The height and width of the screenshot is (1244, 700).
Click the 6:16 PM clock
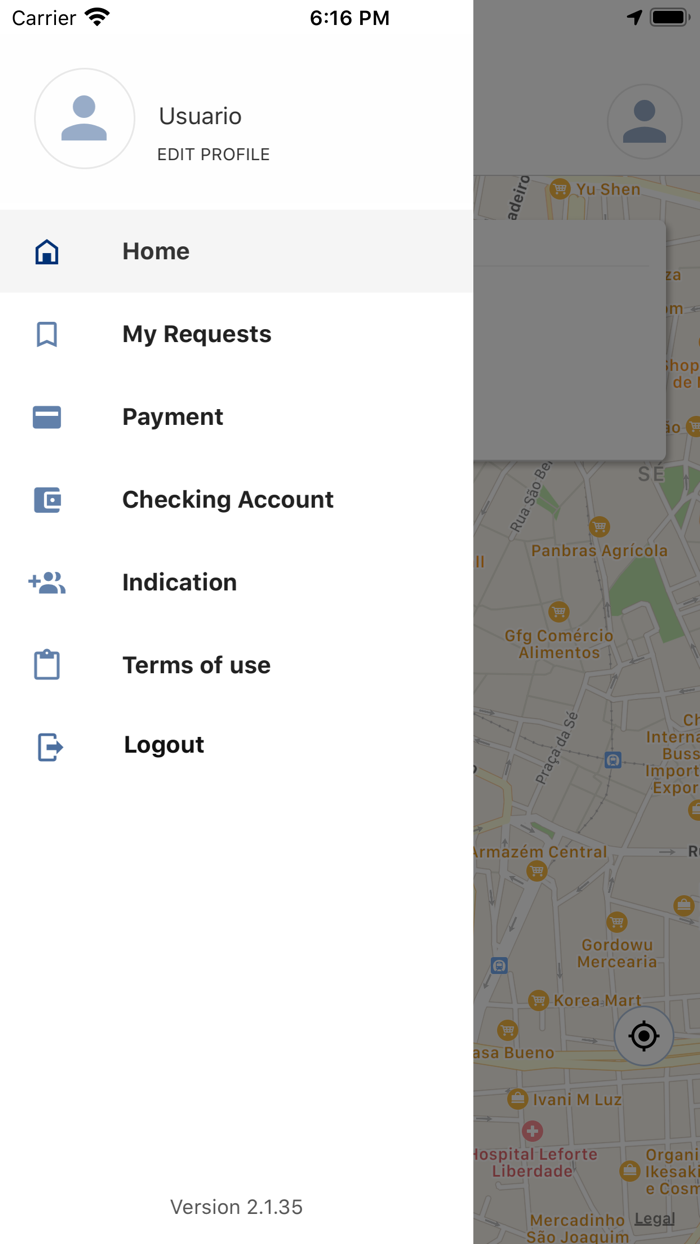click(350, 18)
